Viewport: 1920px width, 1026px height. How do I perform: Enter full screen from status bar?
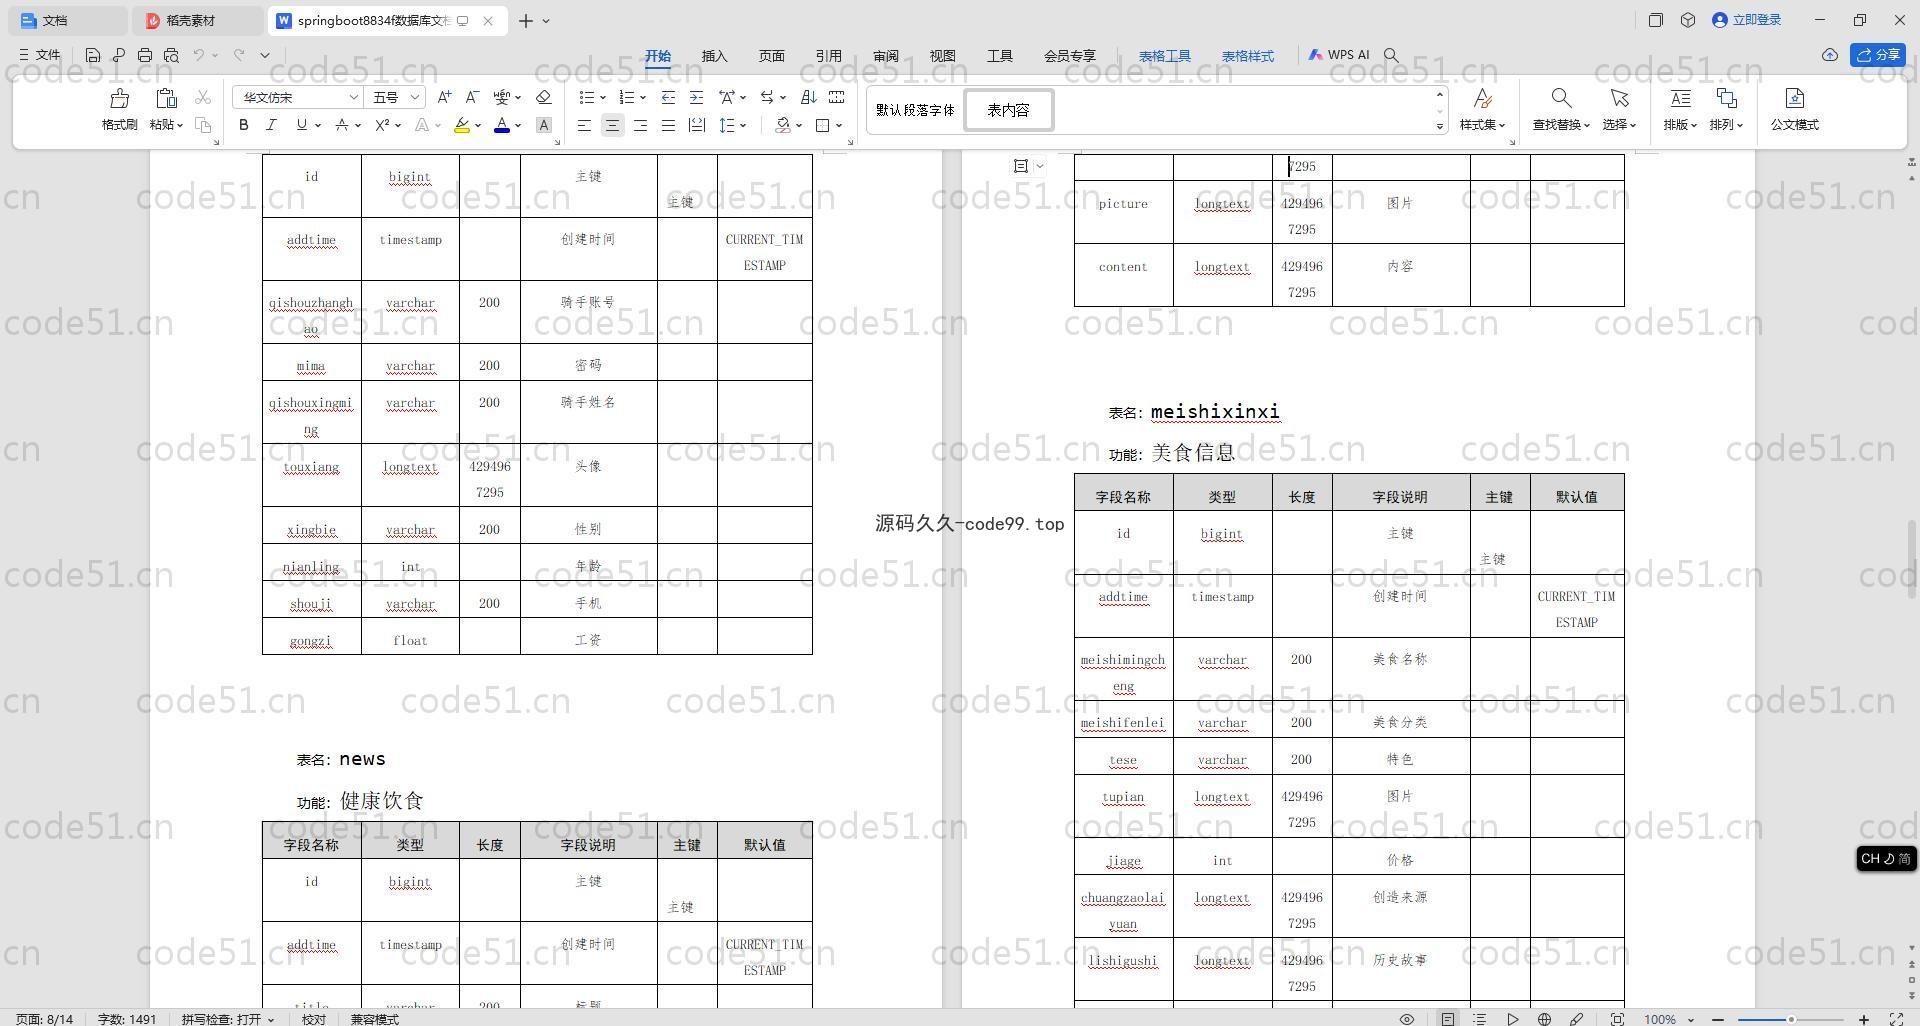pyautogui.click(x=1896, y=1019)
